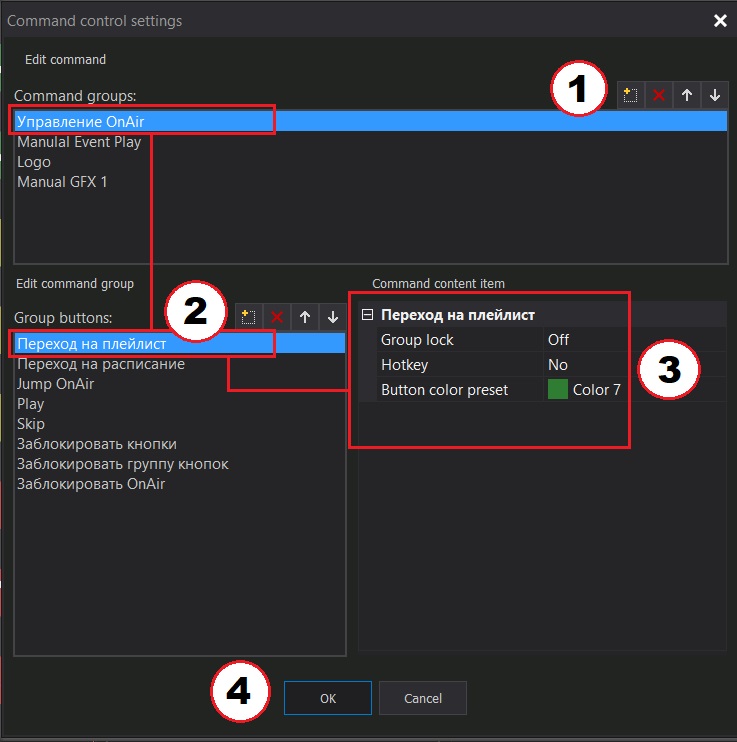This screenshot has height=742, width=737.
Task: Confirm settings with the OK button
Action: [x=328, y=698]
